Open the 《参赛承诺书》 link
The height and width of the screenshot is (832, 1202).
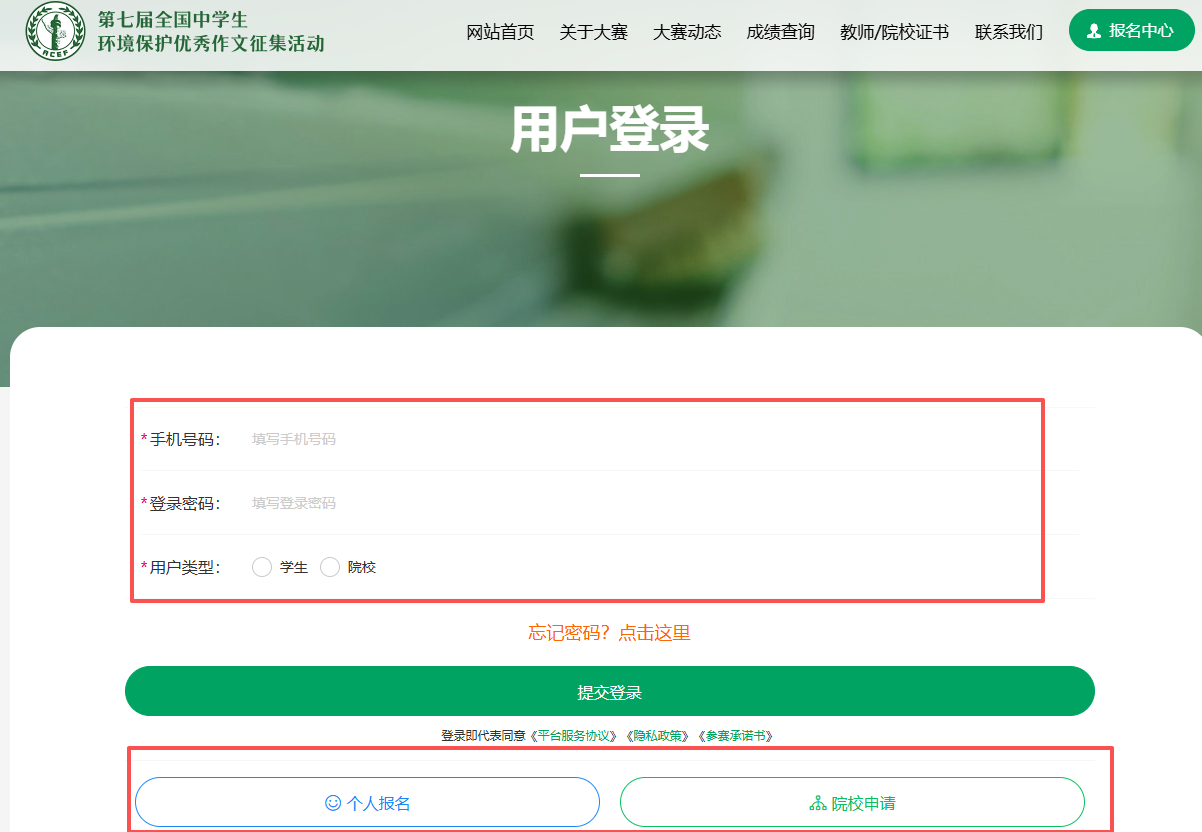coord(734,736)
